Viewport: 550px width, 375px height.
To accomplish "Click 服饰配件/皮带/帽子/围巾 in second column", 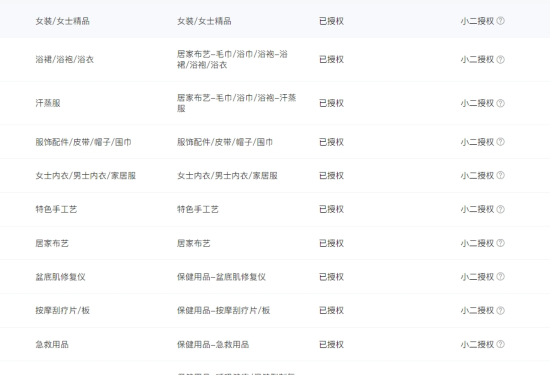I will click(x=225, y=142).
